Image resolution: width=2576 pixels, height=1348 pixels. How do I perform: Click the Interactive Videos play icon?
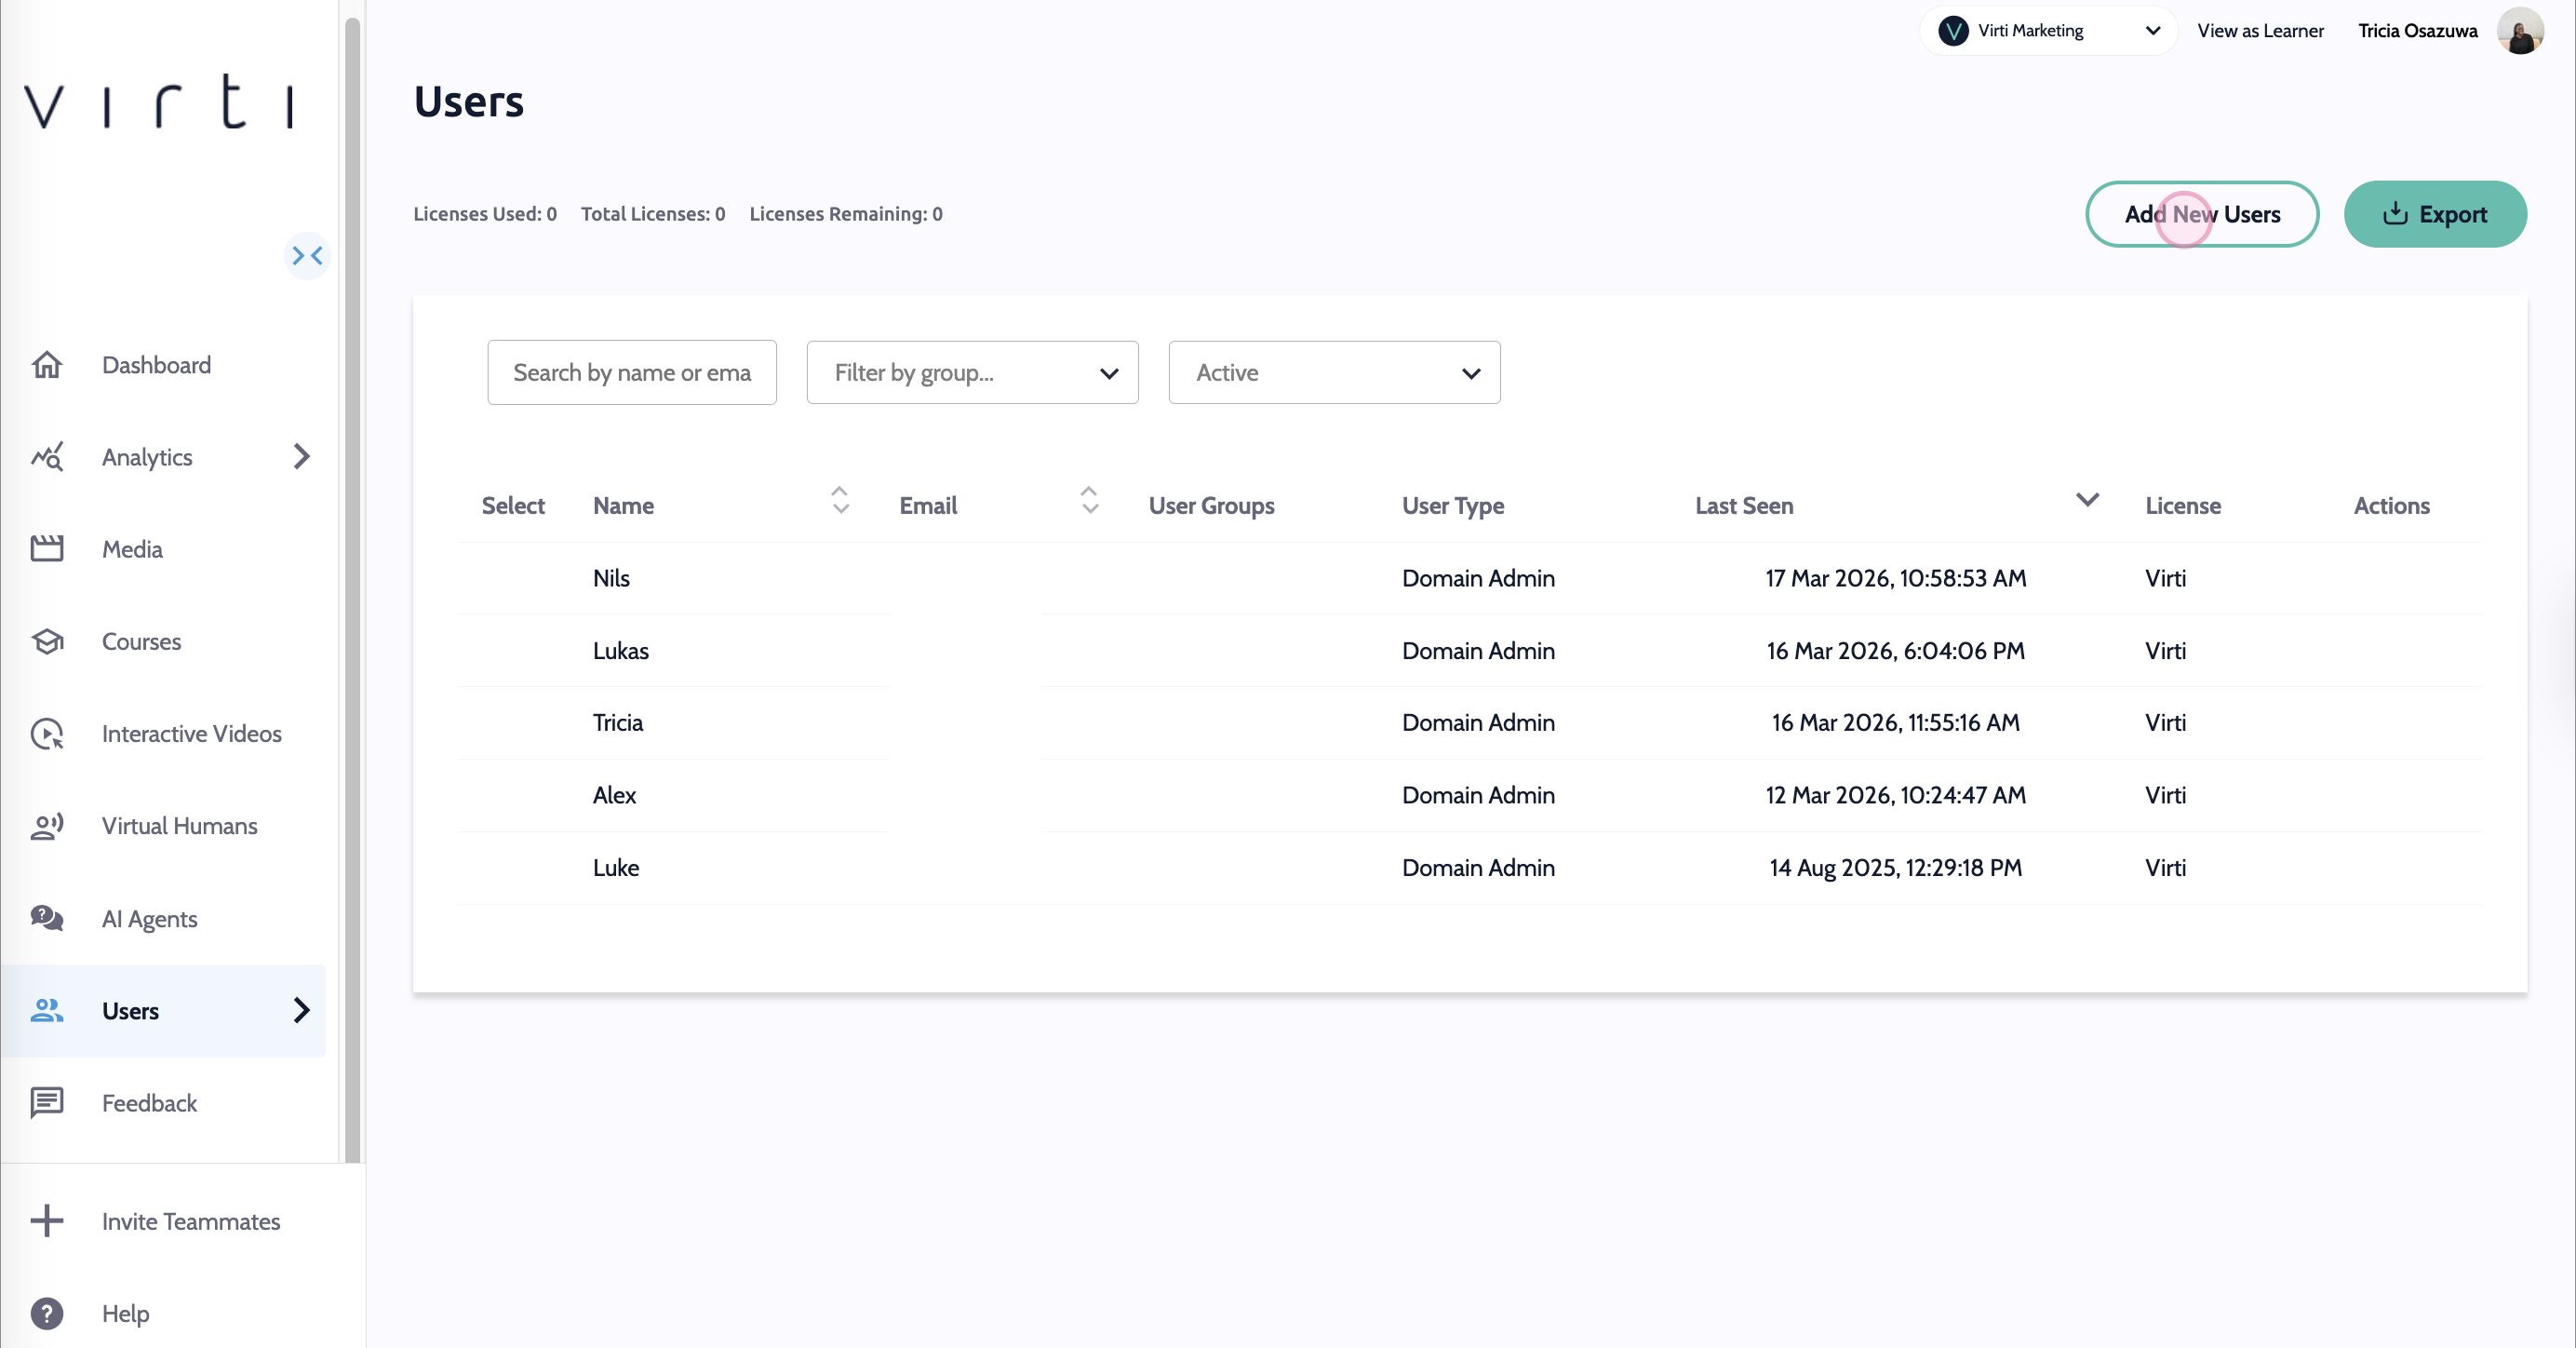click(47, 734)
